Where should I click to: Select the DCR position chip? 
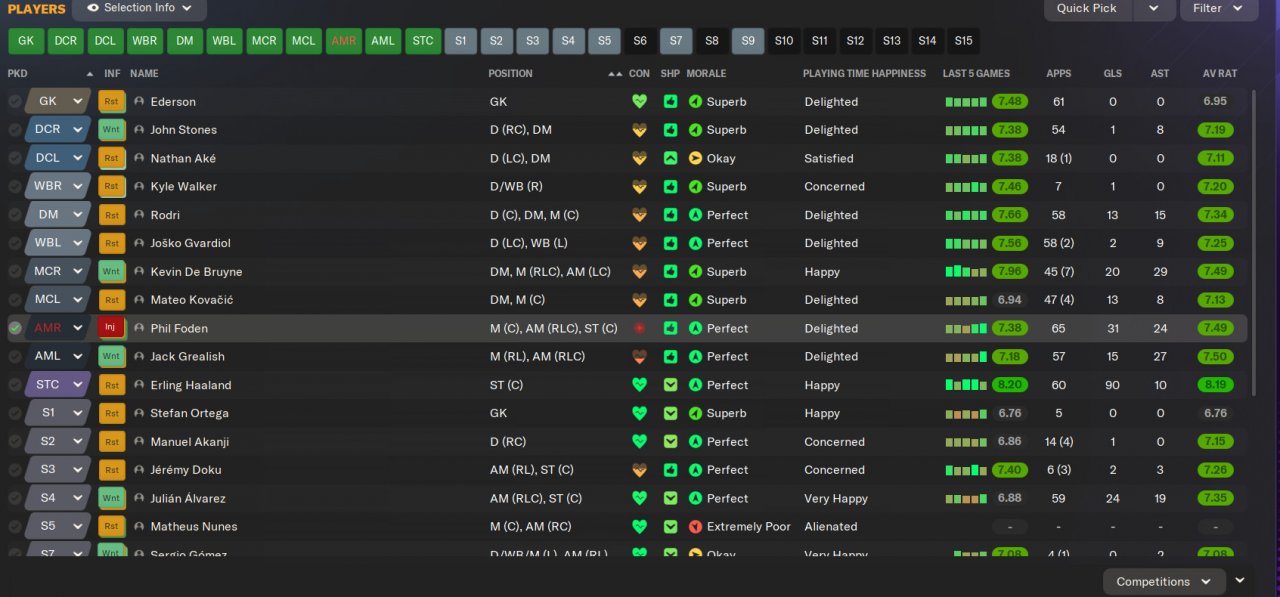(x=66, y=41)
